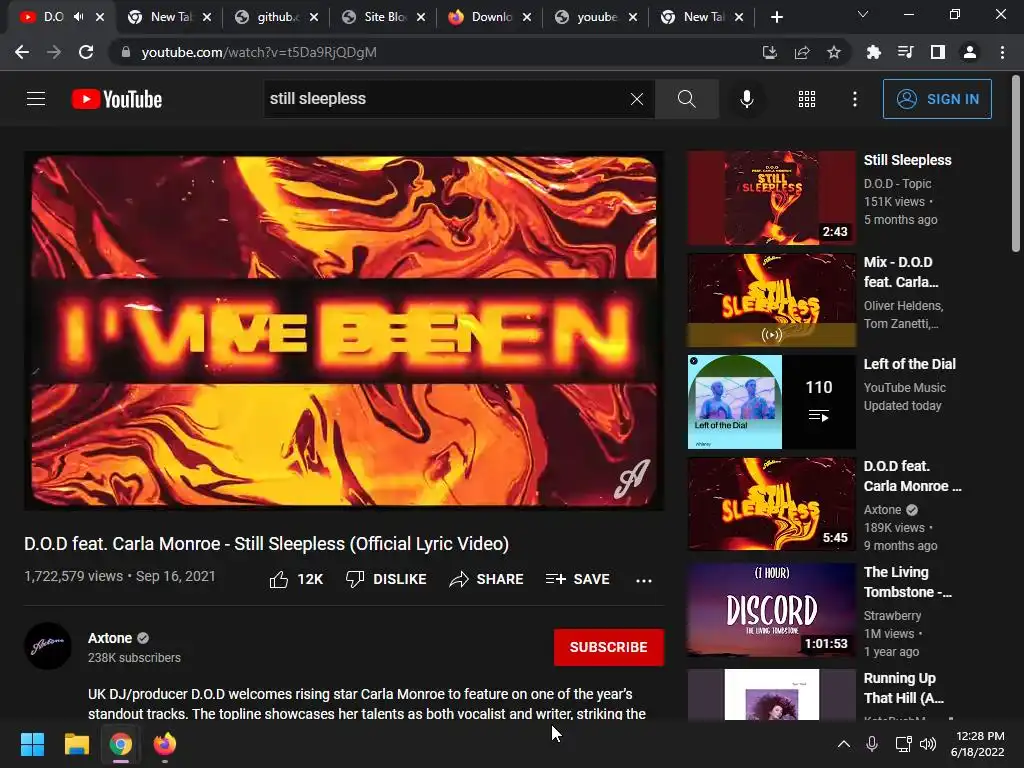Open YouTube settings three-dot menu
The height and width of the screenshot is (768, 1024).
pos(855,99)
